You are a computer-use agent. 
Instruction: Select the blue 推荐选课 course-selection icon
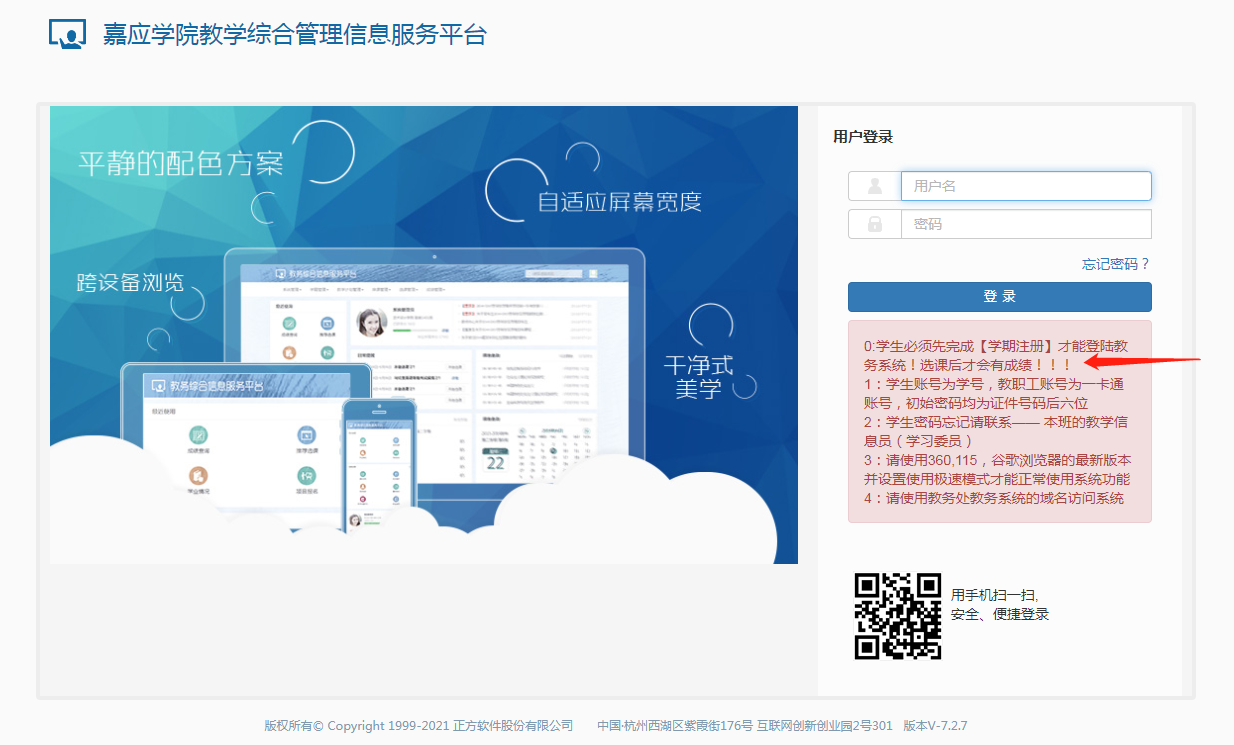pyautogui.click(x=306, y=434)
